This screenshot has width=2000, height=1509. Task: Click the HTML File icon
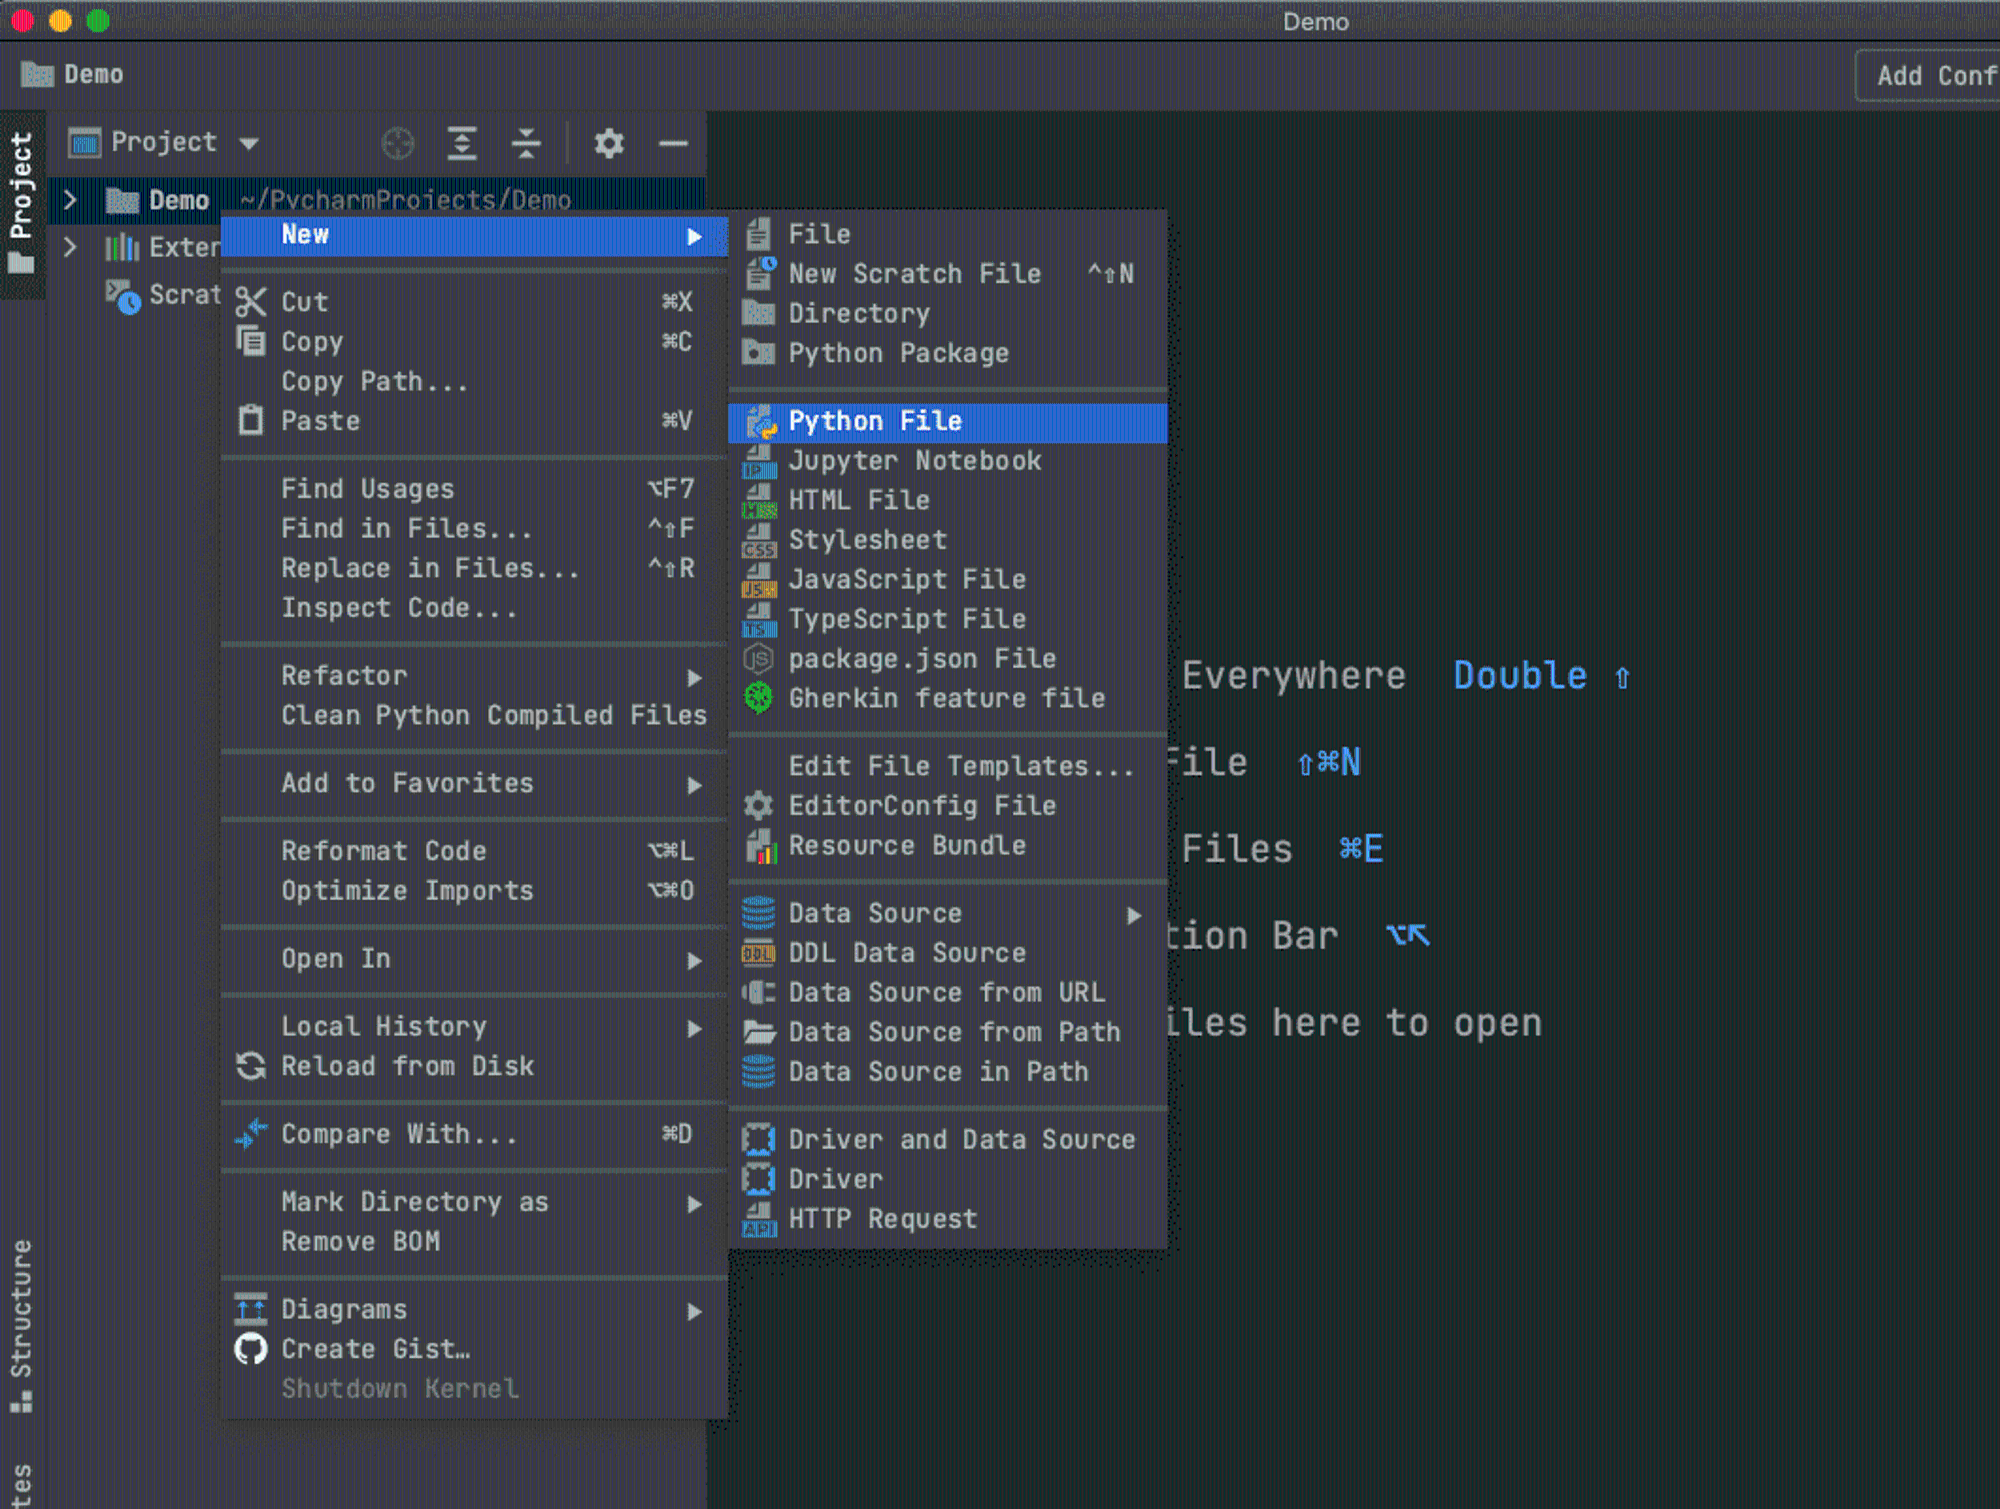point(760,501)
